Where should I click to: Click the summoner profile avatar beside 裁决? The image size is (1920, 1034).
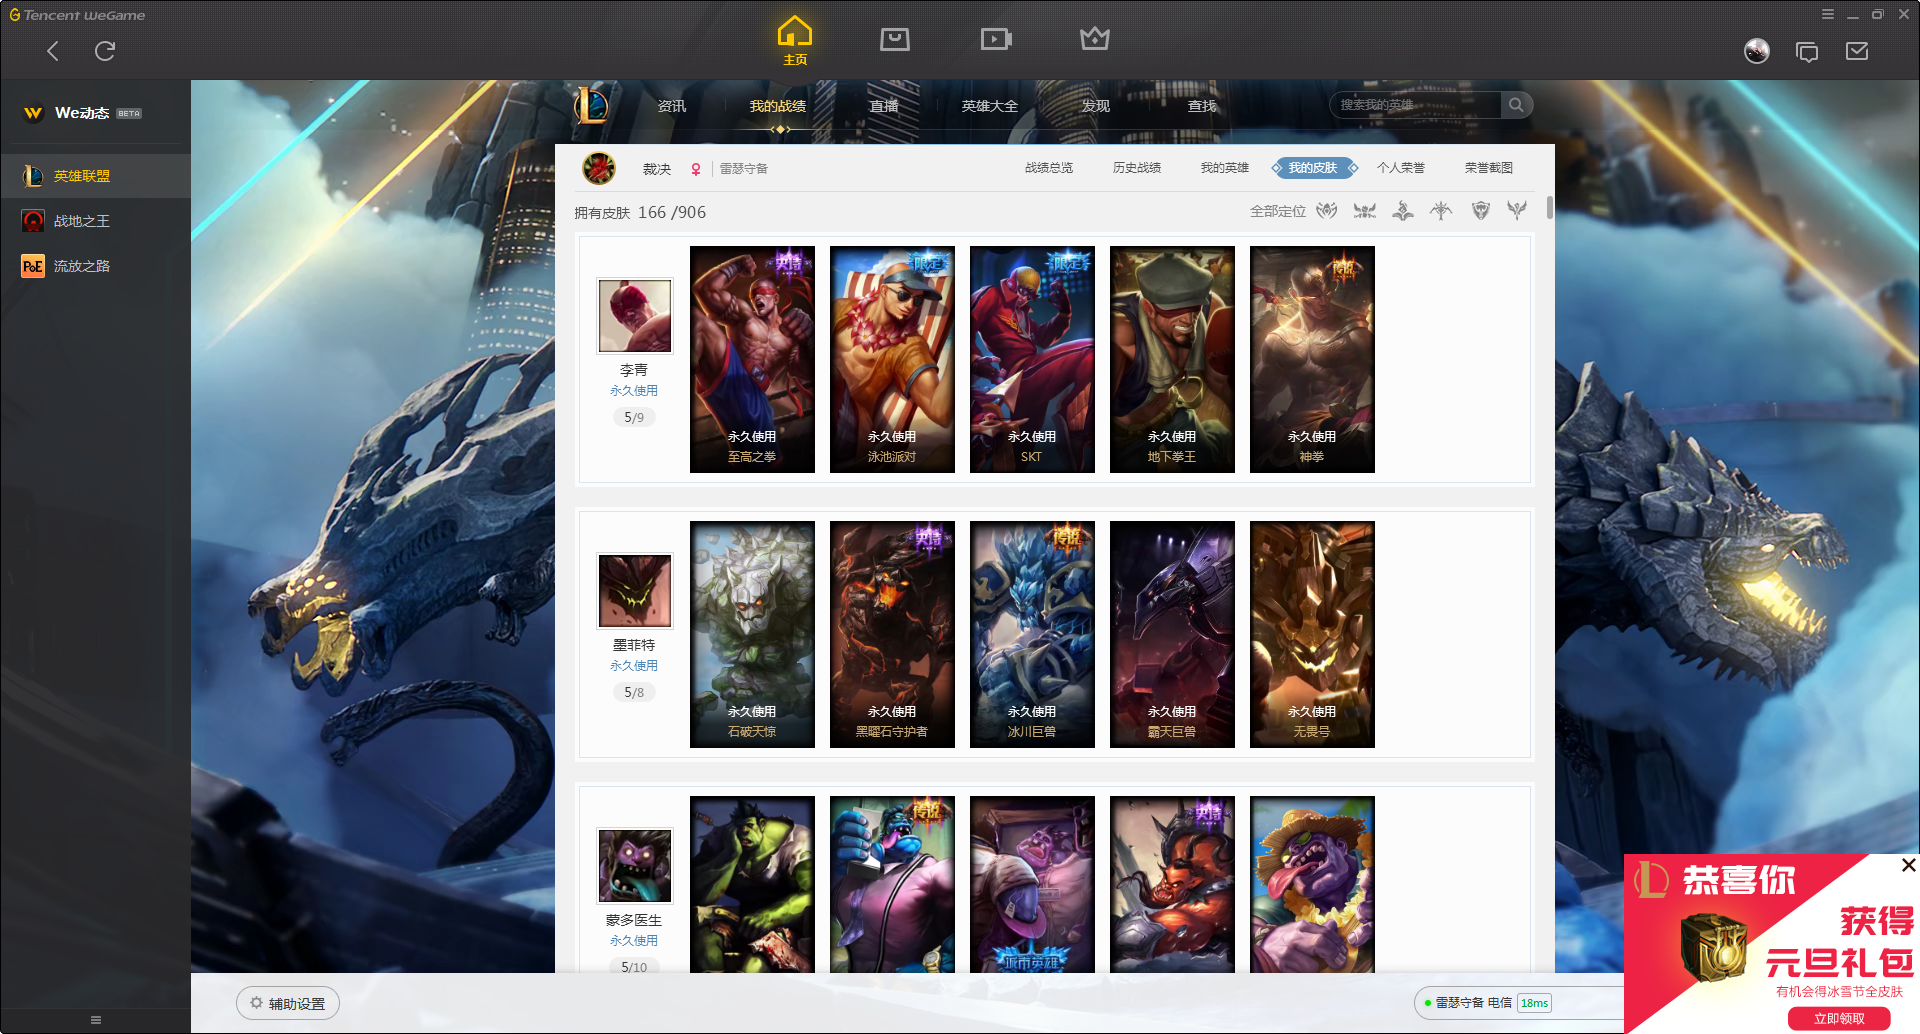pyautogui.click(x=599, y=168)
